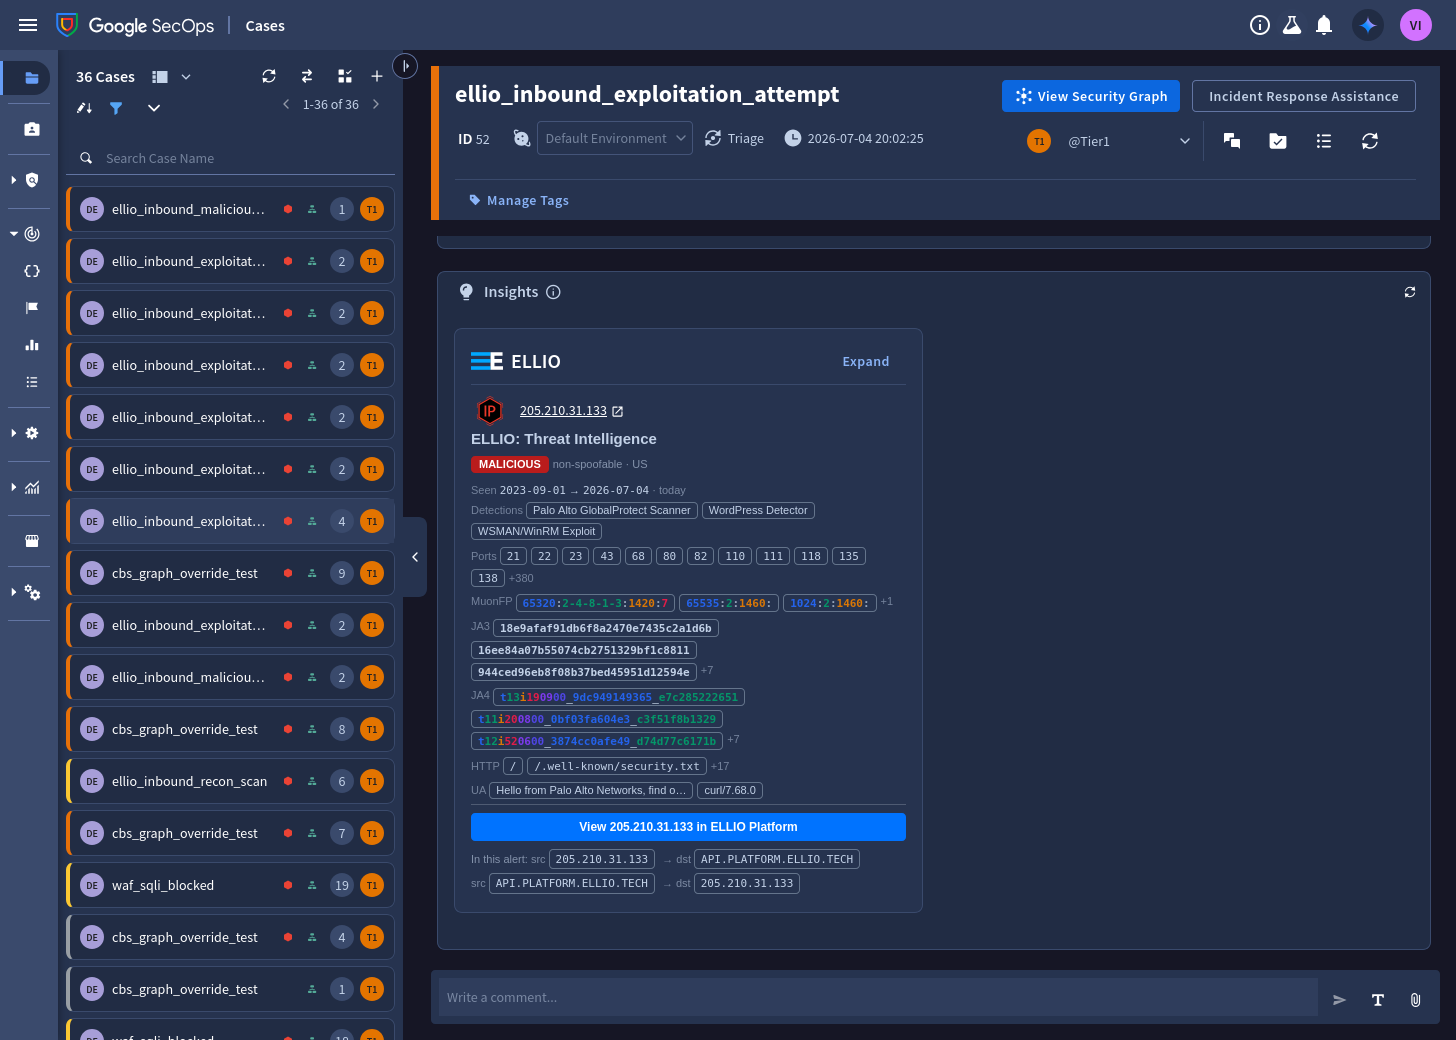Viewport: 1456px width, 1040px height.
Task: Open the notifications bell
Action: click(x=1324, y=25)
